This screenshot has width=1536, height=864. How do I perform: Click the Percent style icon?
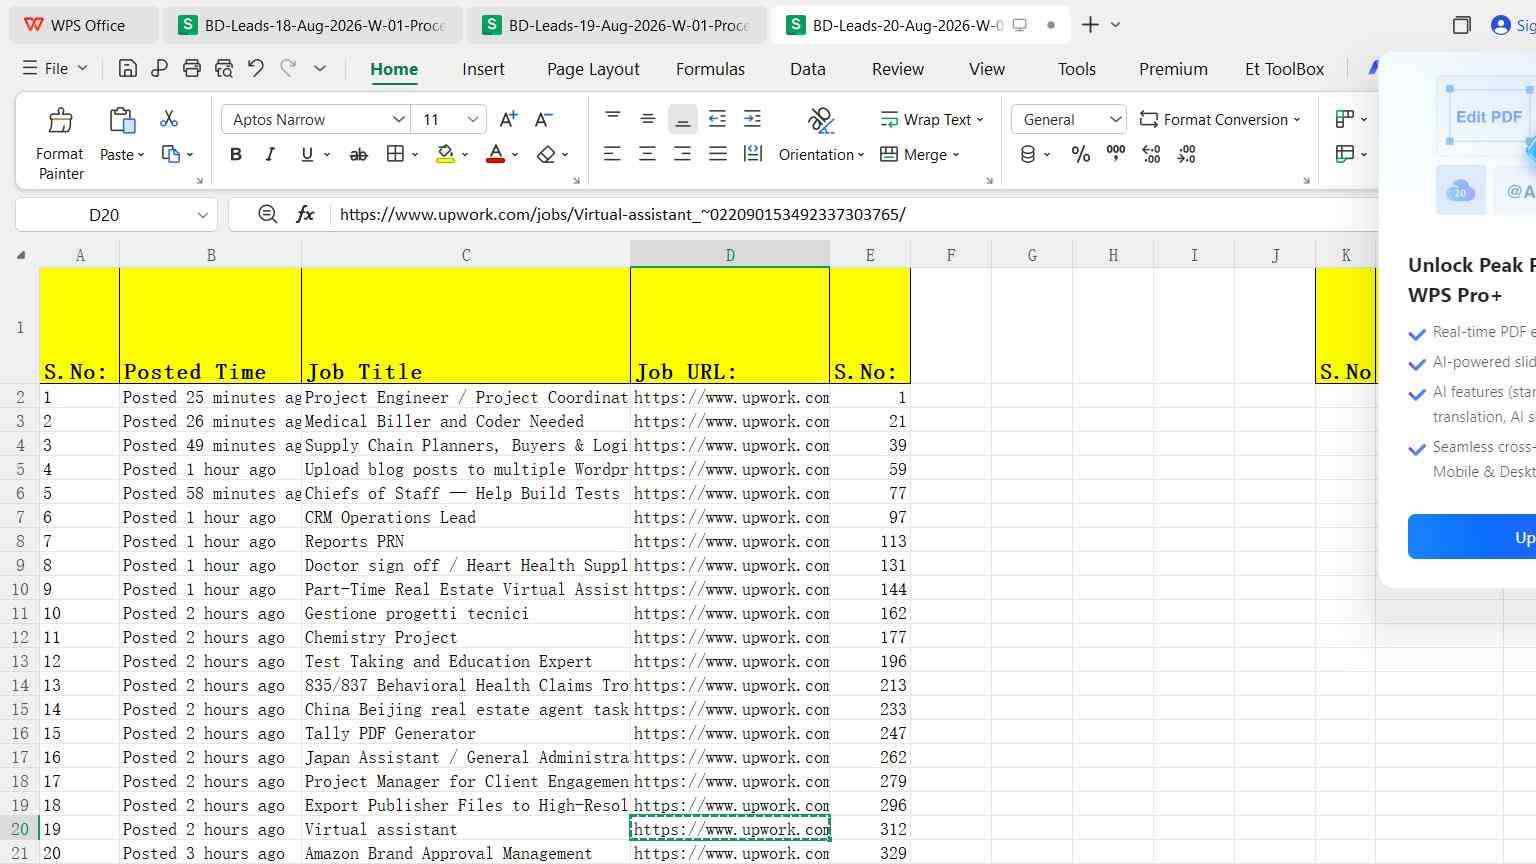(x=1080, y=154)
